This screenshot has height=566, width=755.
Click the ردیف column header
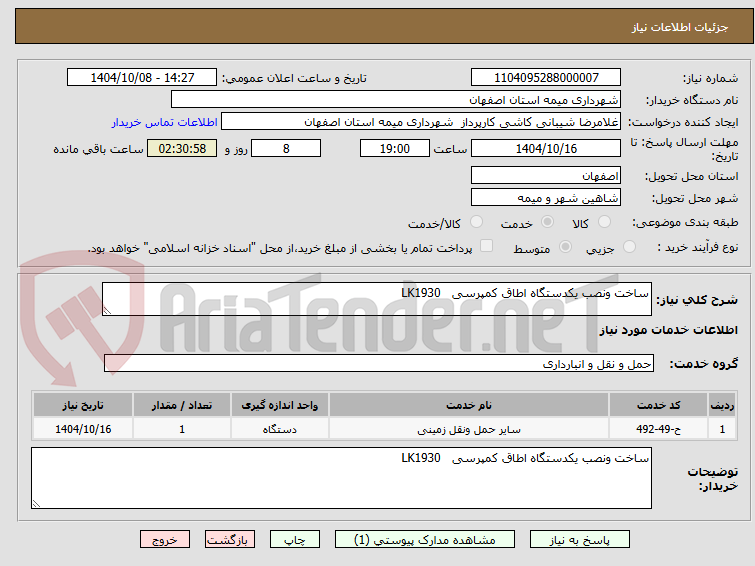click(x=722, y=405)
